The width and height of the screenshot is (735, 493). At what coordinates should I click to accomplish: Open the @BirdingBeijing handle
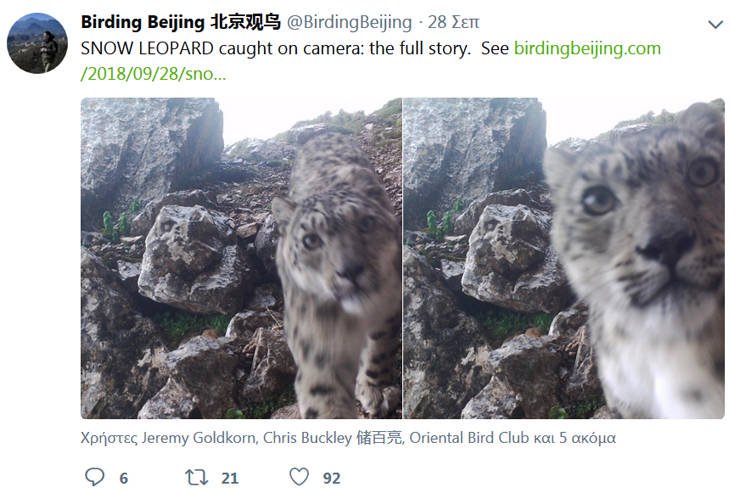pos(349,22)
